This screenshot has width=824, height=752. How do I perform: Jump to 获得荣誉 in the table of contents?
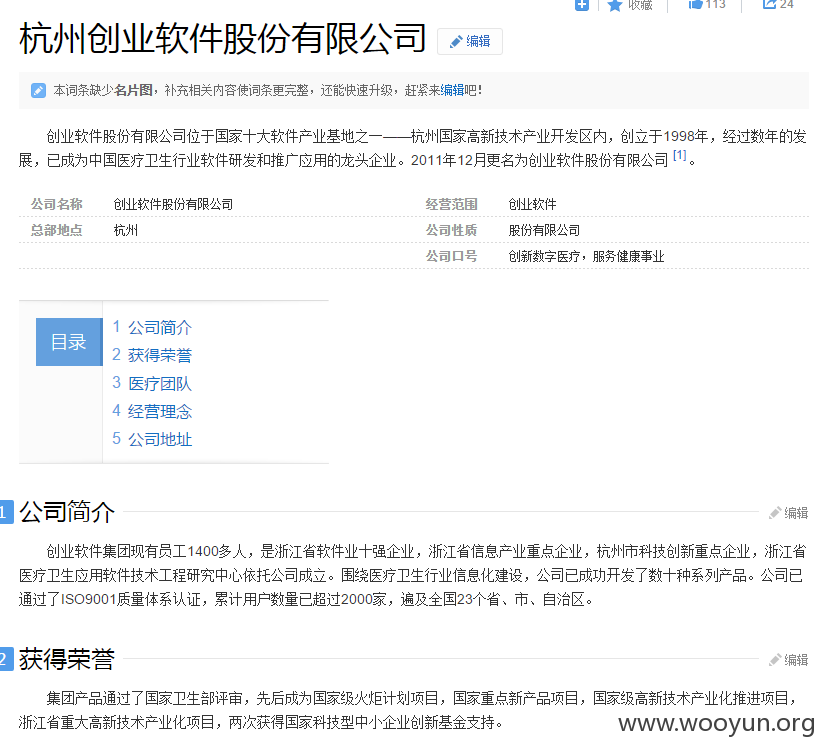click(x=160, y=355)
